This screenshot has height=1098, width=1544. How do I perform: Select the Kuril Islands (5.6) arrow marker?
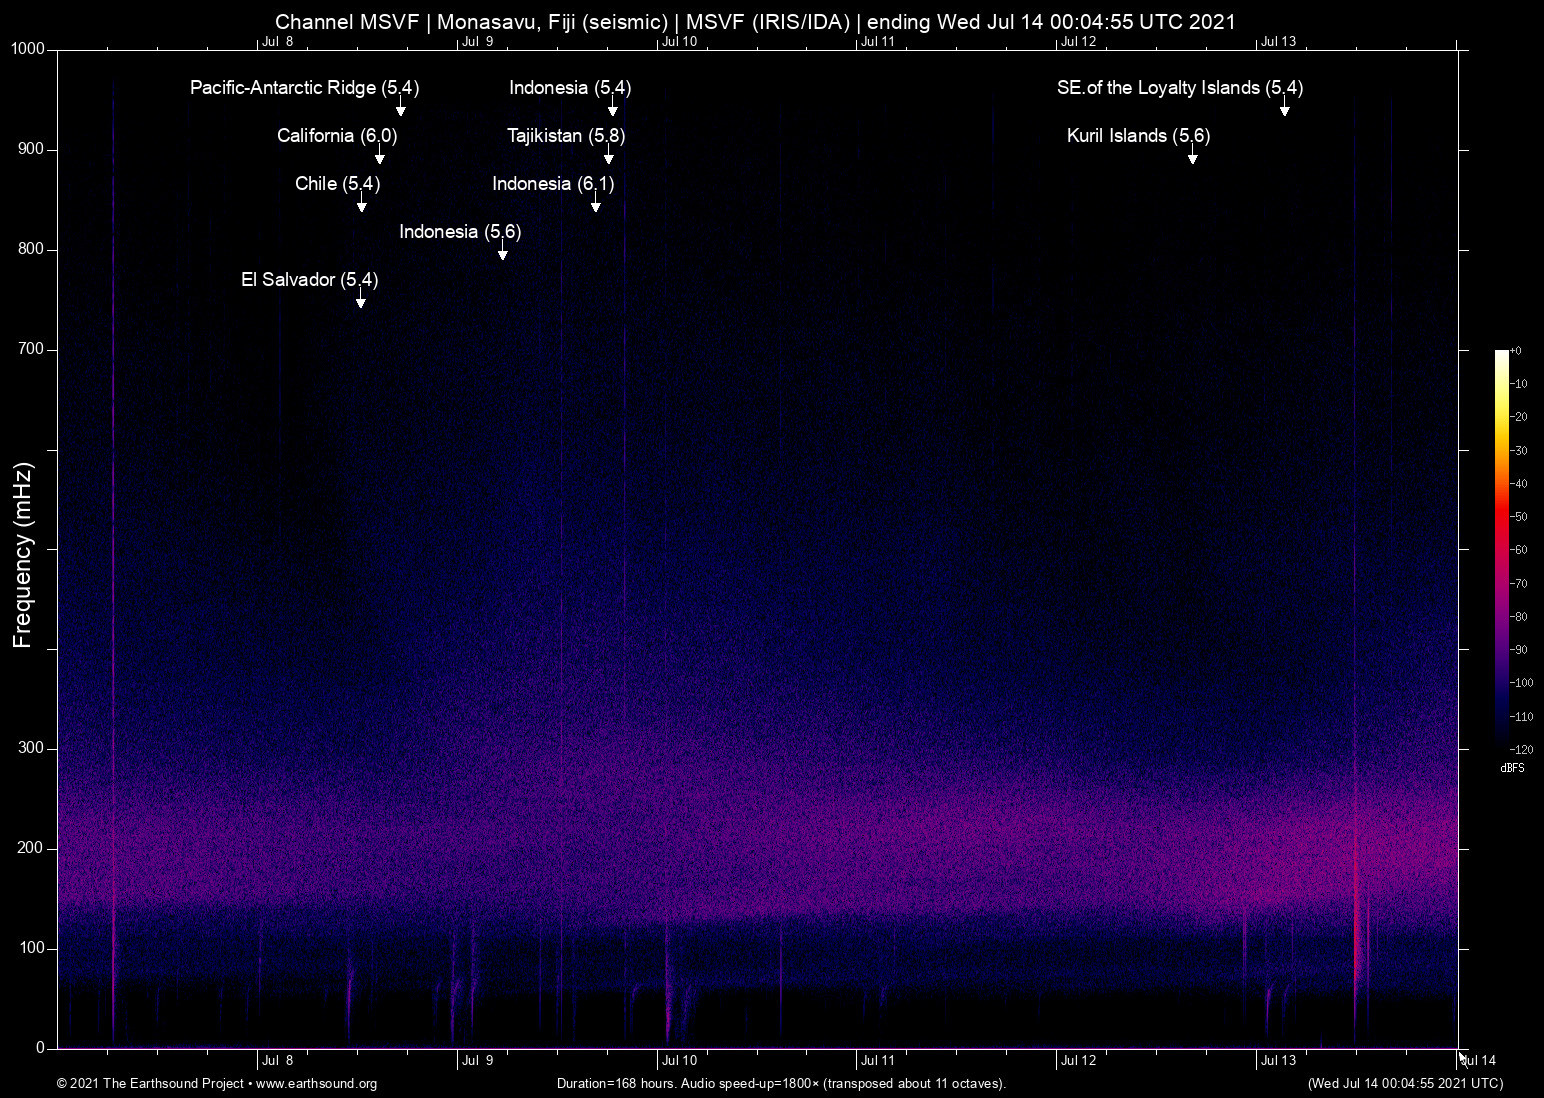[1192, 155]
